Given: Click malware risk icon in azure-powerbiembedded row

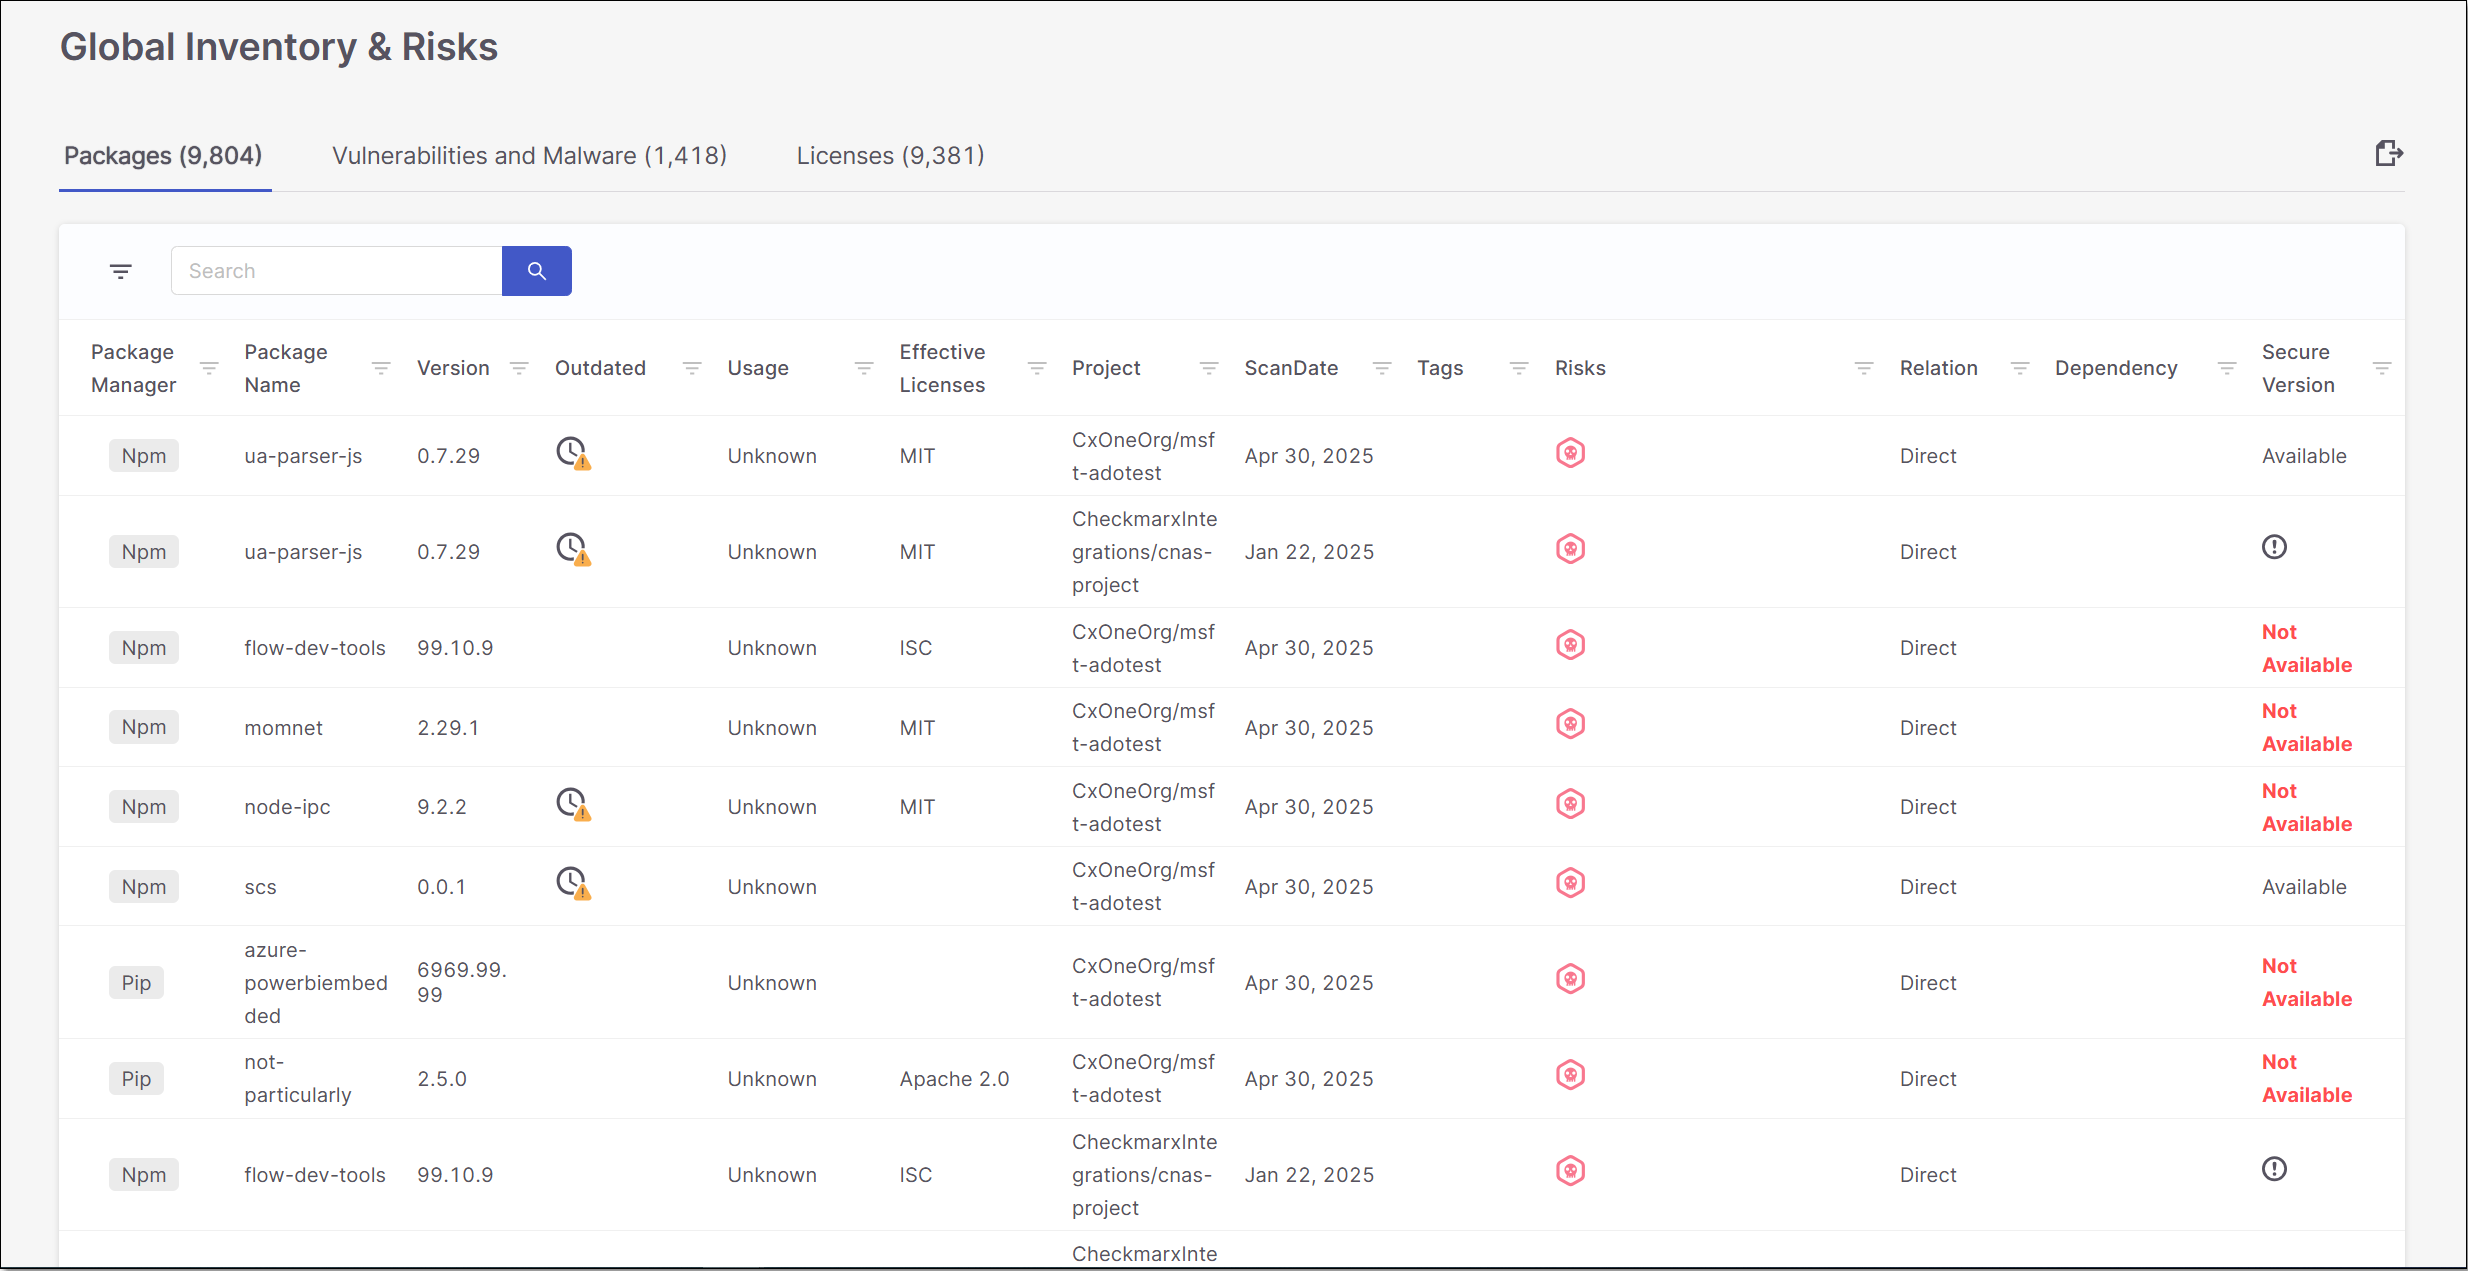Looking at the screenshot, I should click(x=1570, y=979).
